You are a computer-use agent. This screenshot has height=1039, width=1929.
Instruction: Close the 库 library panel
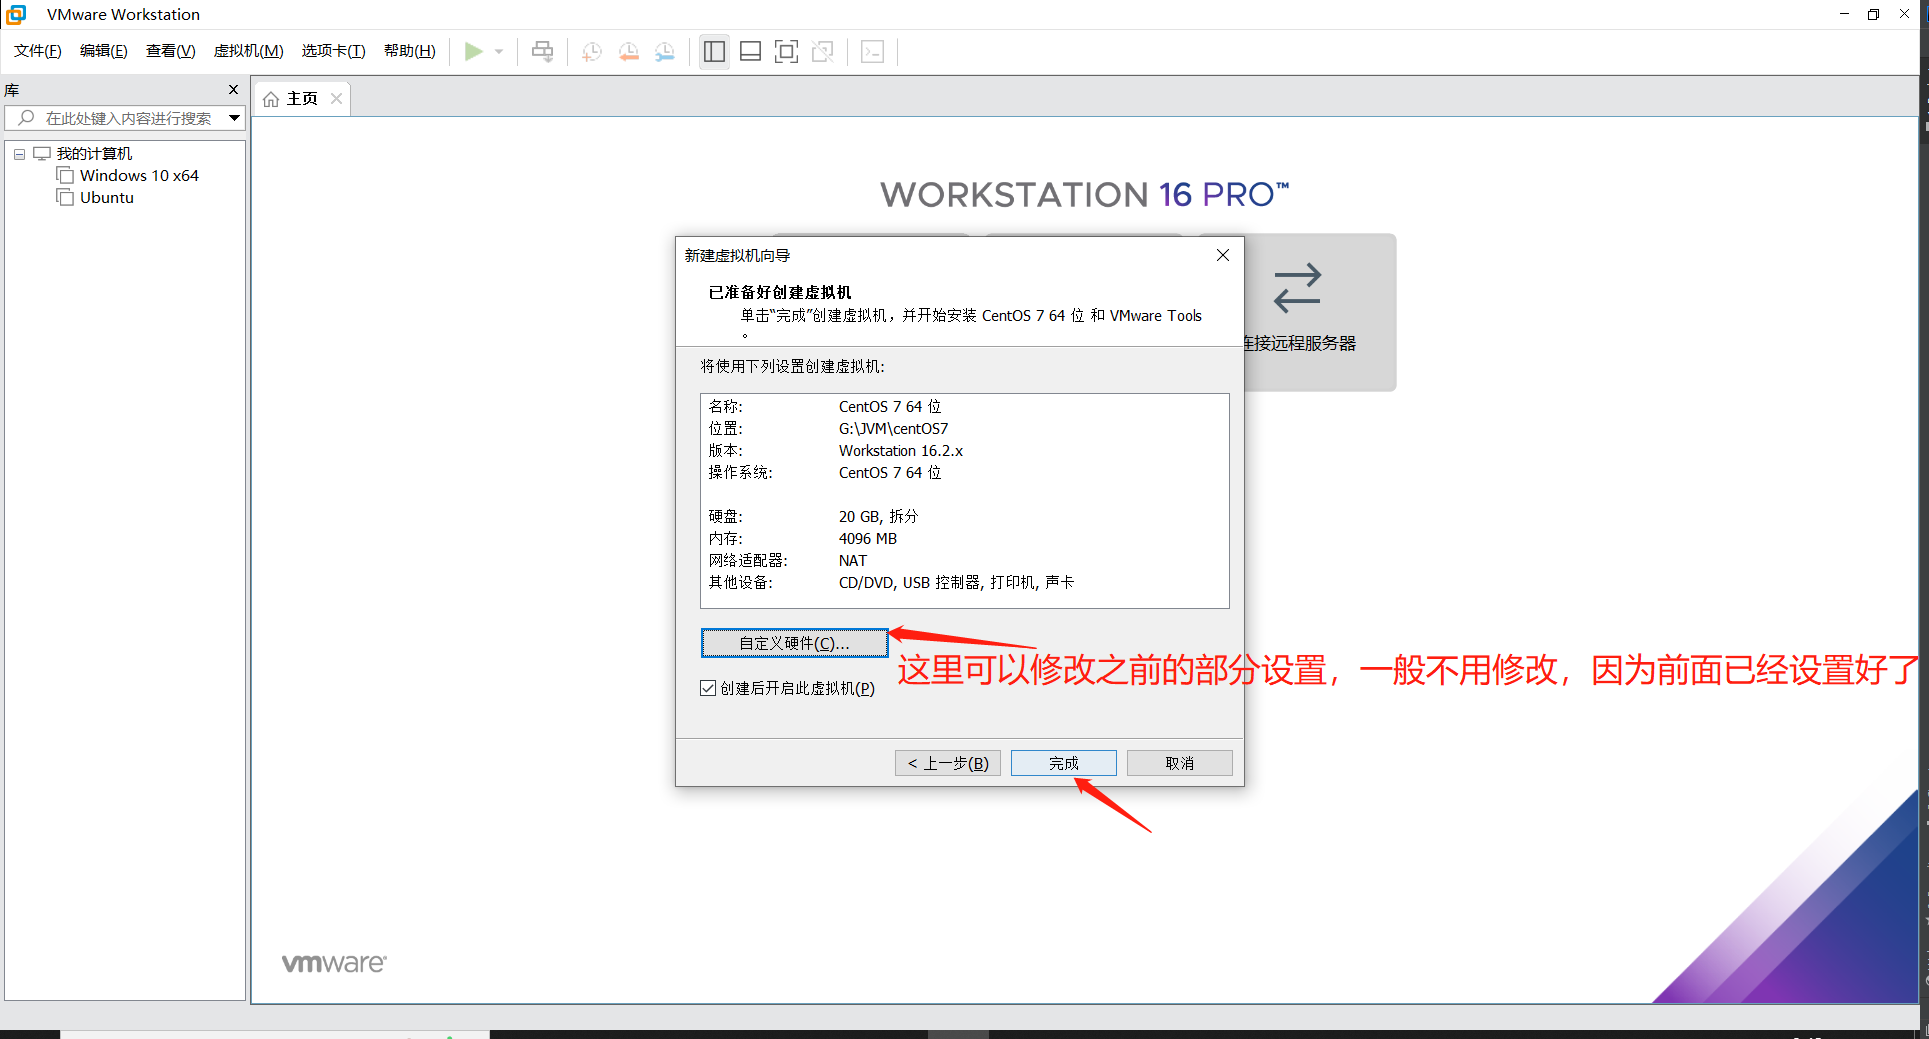click(x=234, y=90)
